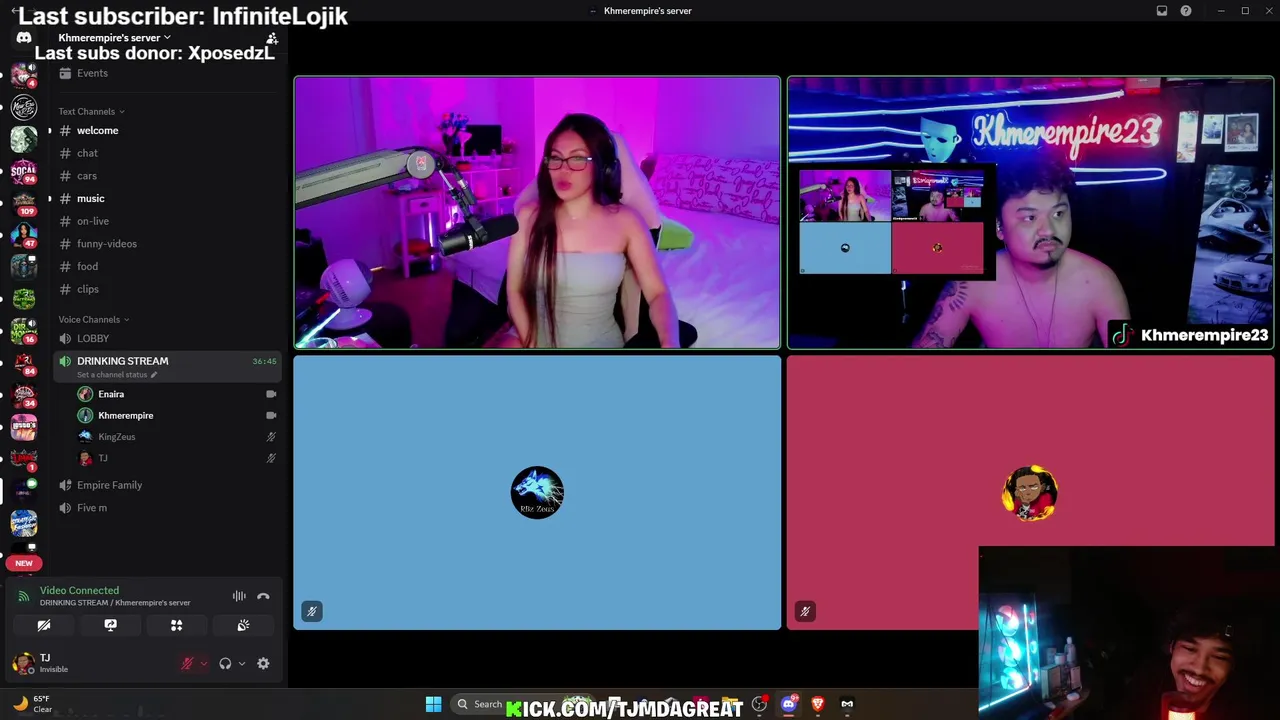Start an Activity from voice panel
Image resolution: width=1280 pixels, height=720 pixels.
click(x=176, y=625)
